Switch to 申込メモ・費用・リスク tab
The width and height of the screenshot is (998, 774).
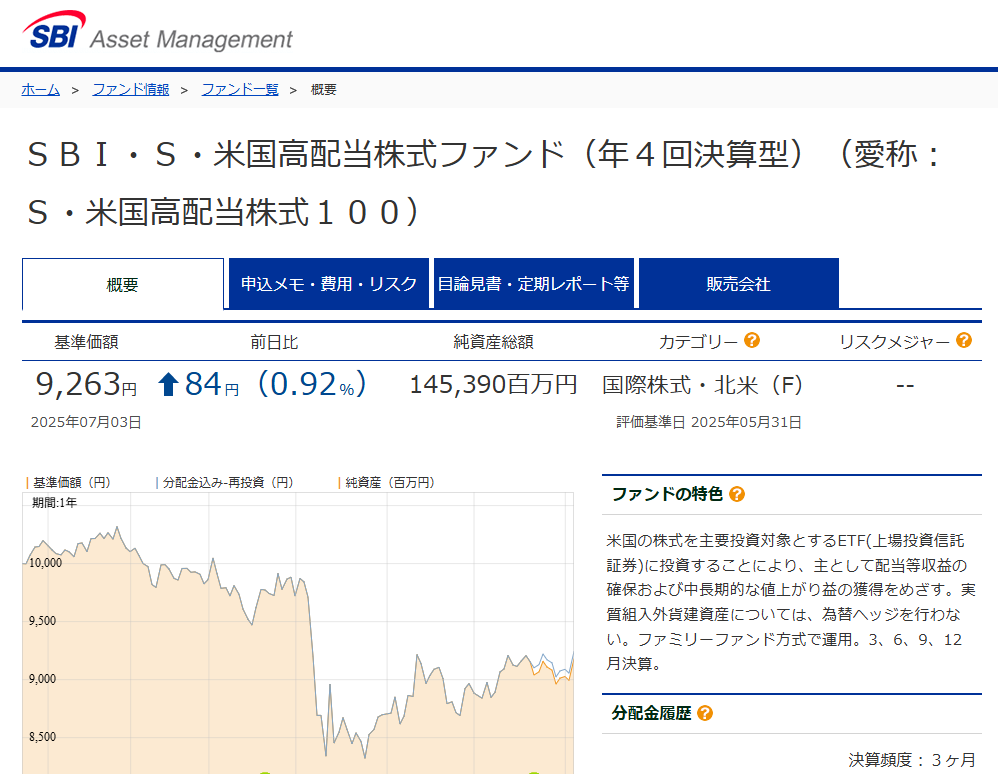point(329,284)
